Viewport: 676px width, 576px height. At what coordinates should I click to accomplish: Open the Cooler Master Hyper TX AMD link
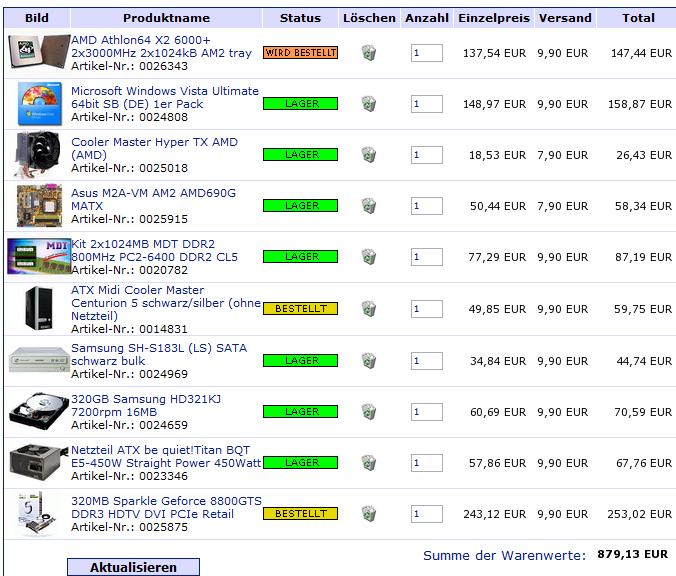click(x=154, y=148)
